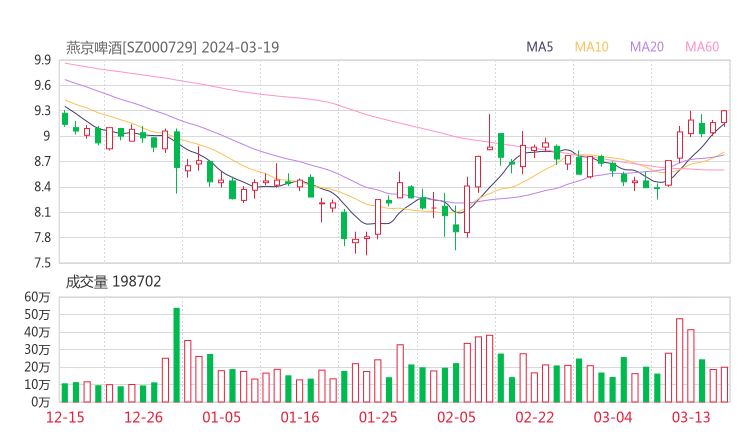Click the stock title 燕京啤酒[SZ000729]

131,47
